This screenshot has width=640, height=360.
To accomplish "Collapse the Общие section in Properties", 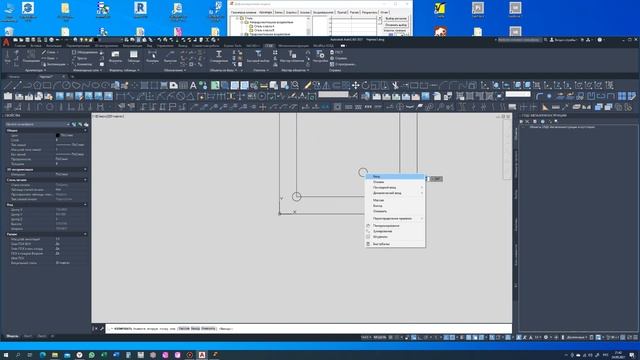I will tap(85, 131).
